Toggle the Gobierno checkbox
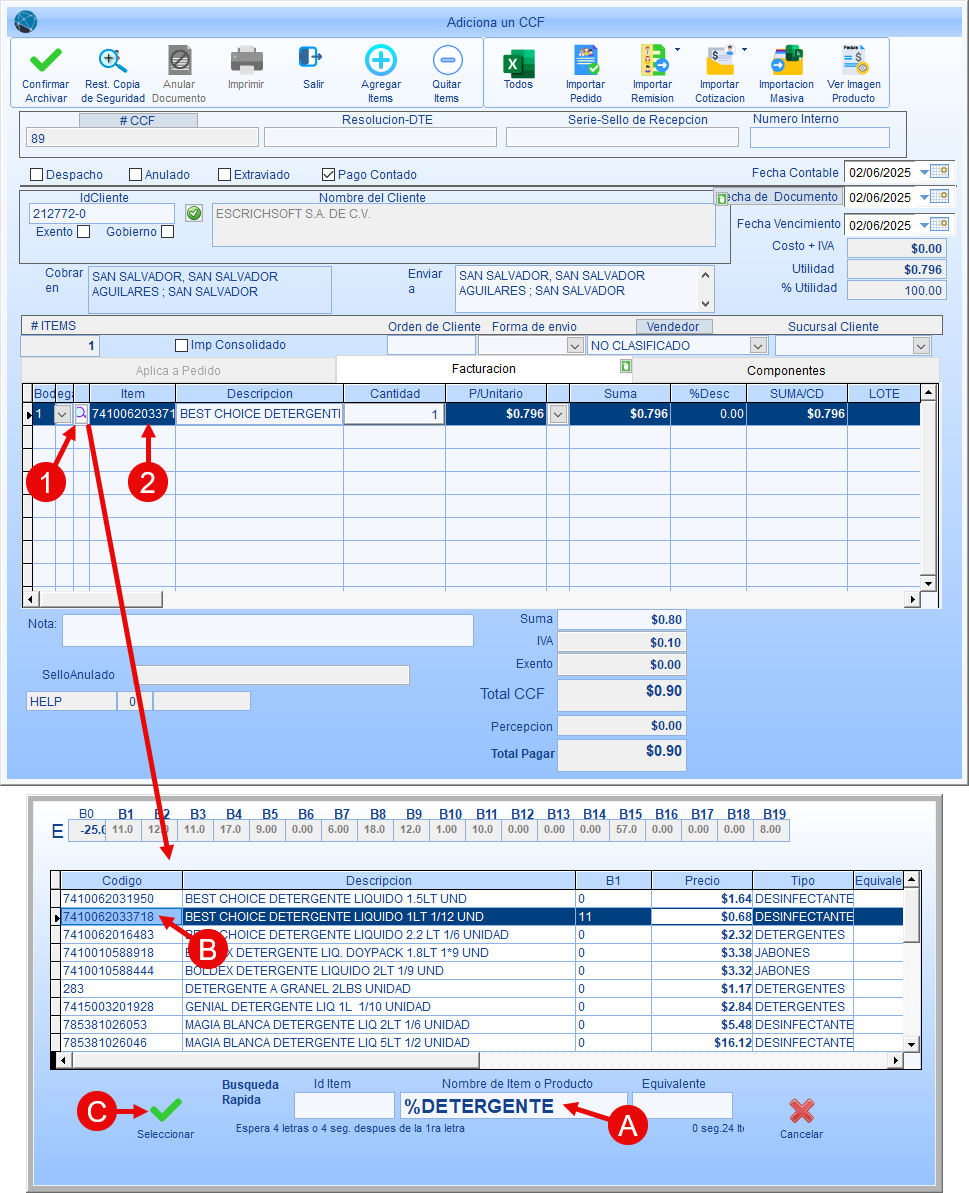This screenshot has width=969, height=1193. [167, 231]
